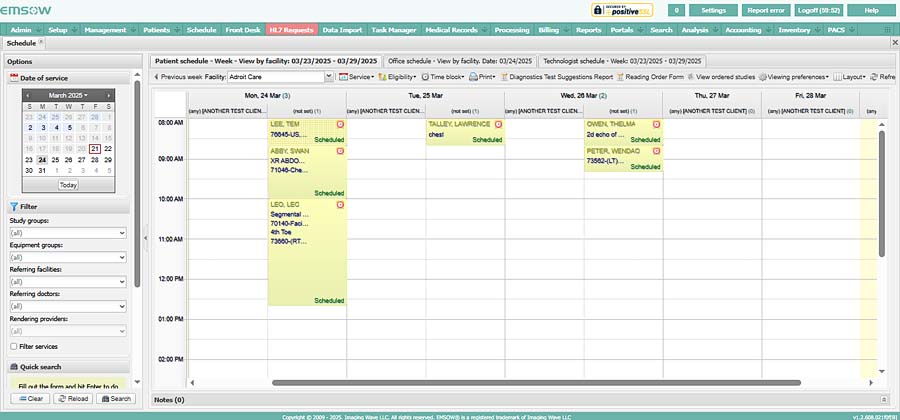Open Viewing preferences gear menu
The width and height of the screenshot is (900, 420).
[x=794, y=77]
